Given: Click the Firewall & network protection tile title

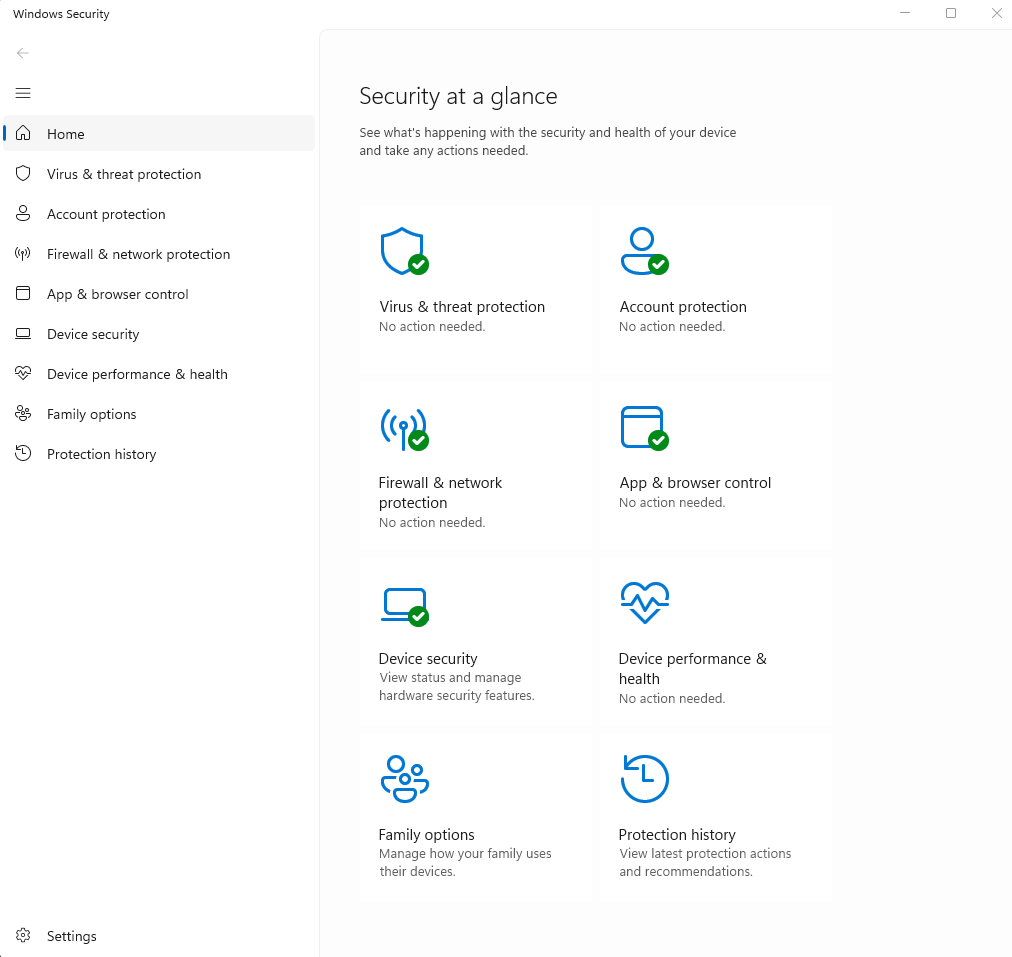Looking at the screenshot, I should coord(440,492).
